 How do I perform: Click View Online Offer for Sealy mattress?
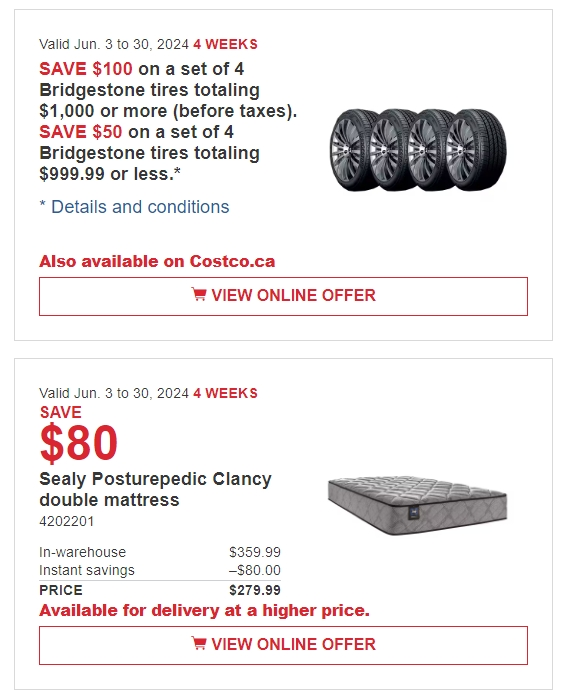pos(283,646)
